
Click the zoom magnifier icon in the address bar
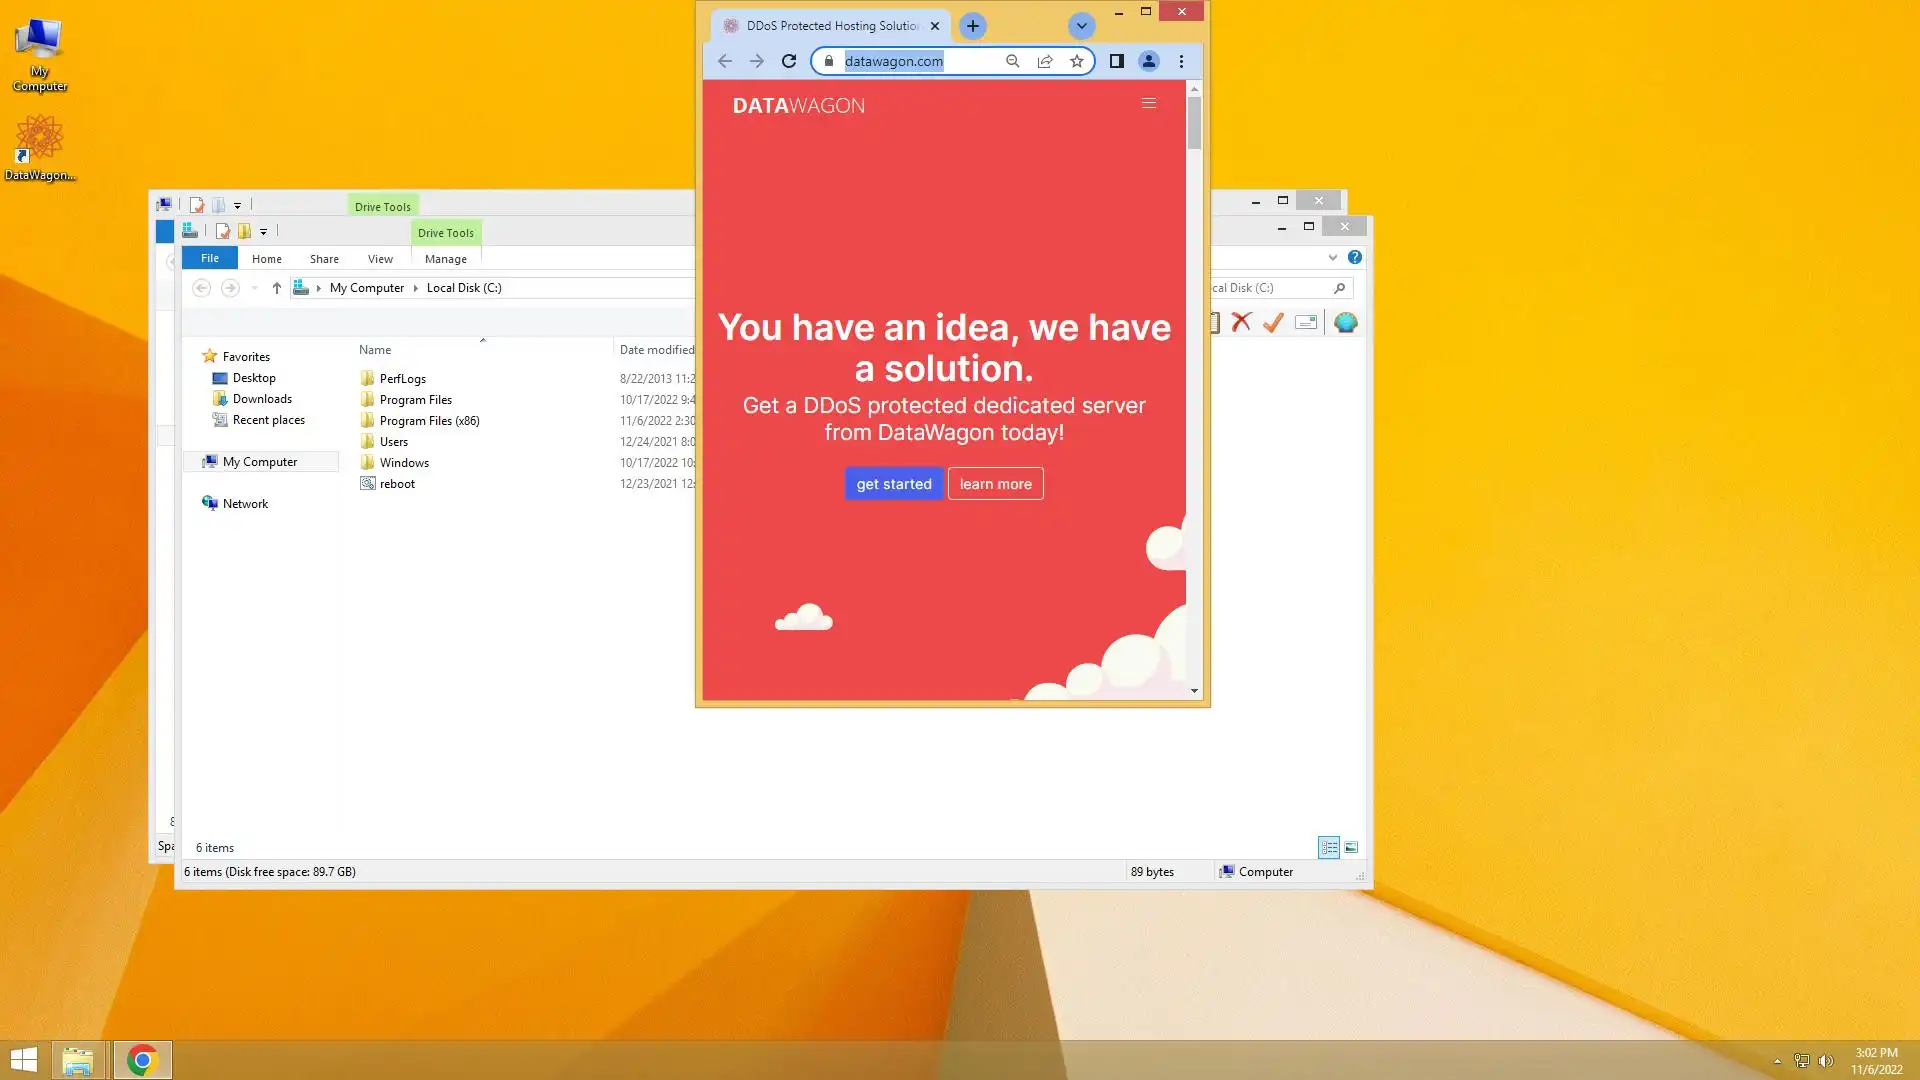tap(1013, 61)
